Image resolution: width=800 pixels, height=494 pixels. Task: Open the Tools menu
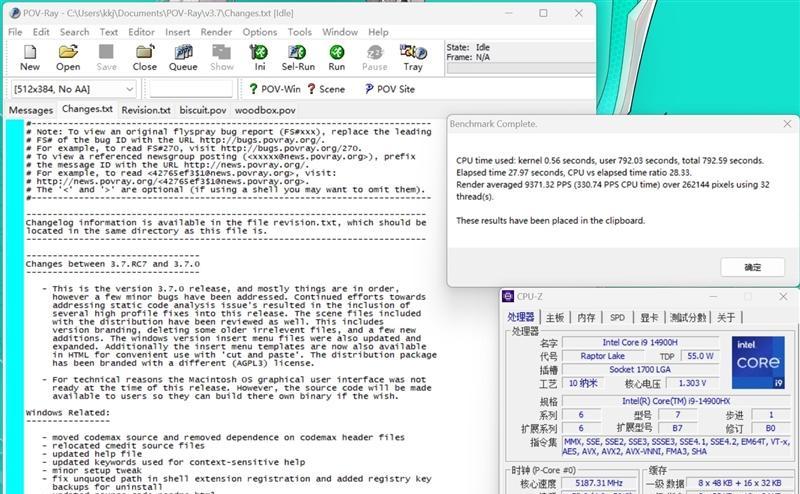point(299,32)
